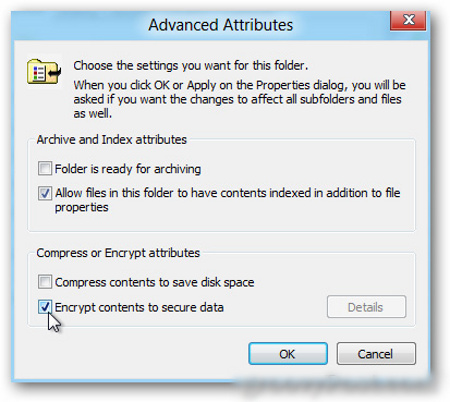Screen dimensions: 450x402
Task: Click the "Folder is ready for archiving" label text
Action: 128,169
